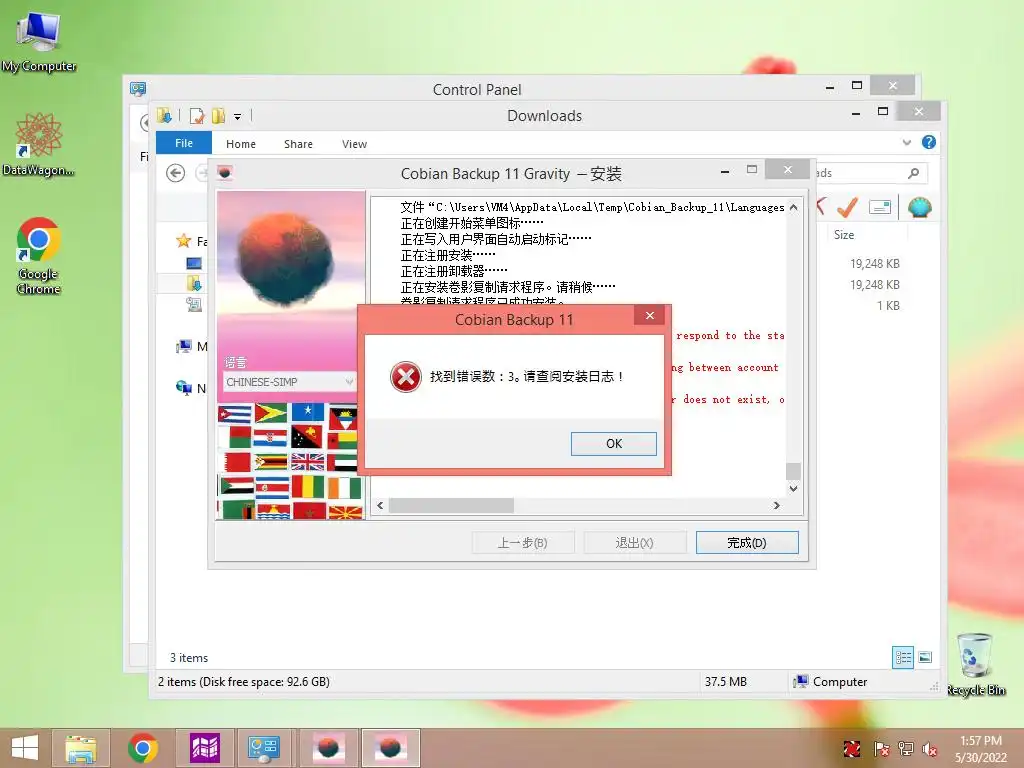This screenshot has width=1024, height=768.
Task: Click the 完成(D) finish button
Action: coord(746,543)
